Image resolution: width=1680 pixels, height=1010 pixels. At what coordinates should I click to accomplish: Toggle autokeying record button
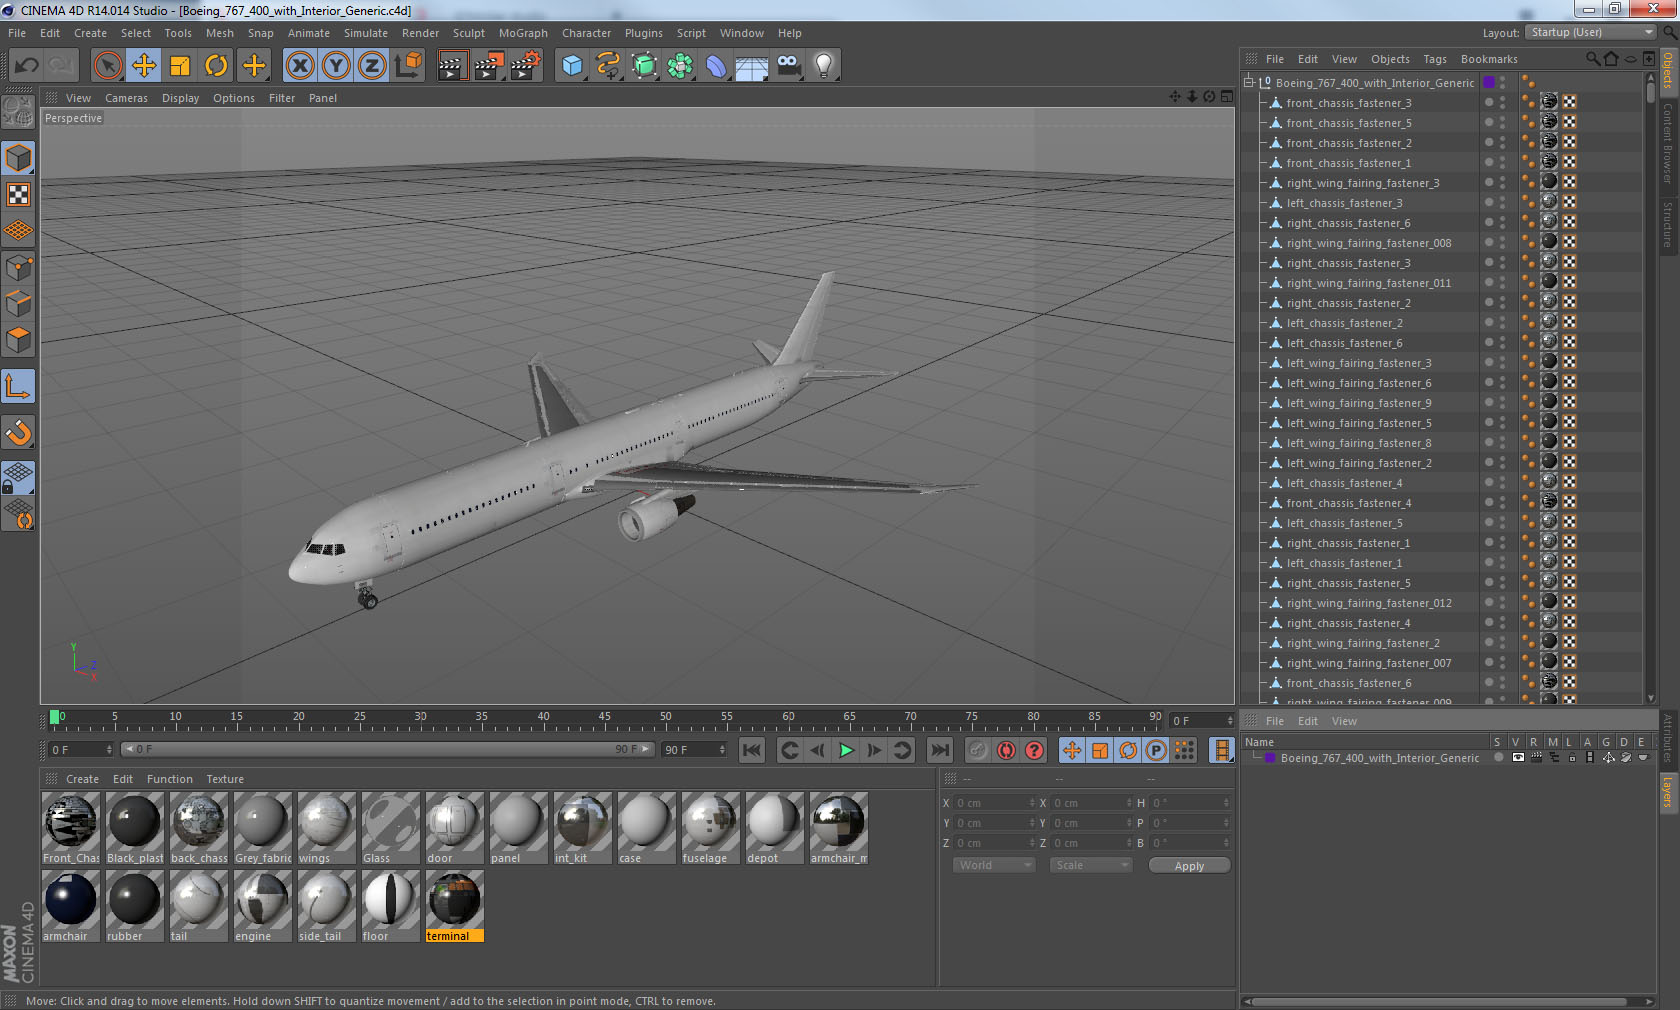click(1006, 750)
